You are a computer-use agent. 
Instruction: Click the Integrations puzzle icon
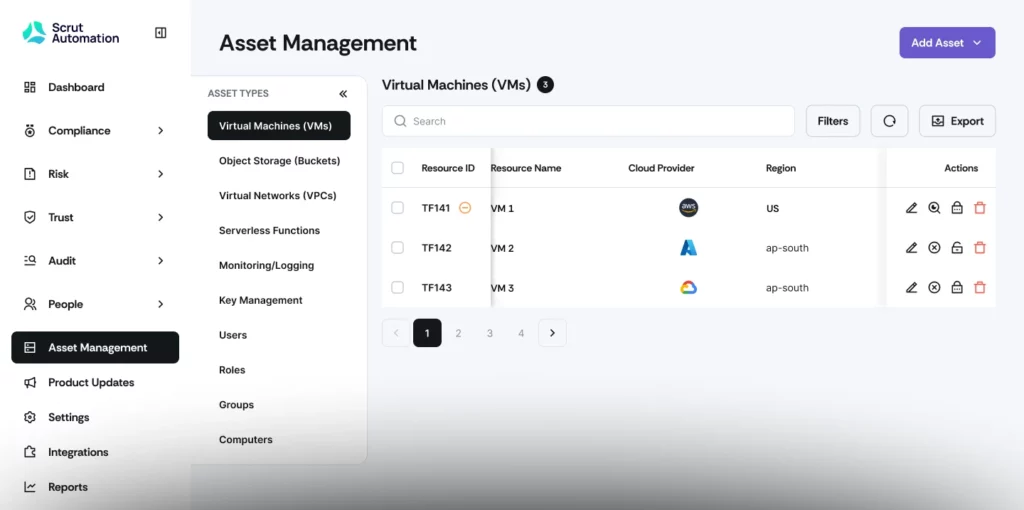(30, 452)
